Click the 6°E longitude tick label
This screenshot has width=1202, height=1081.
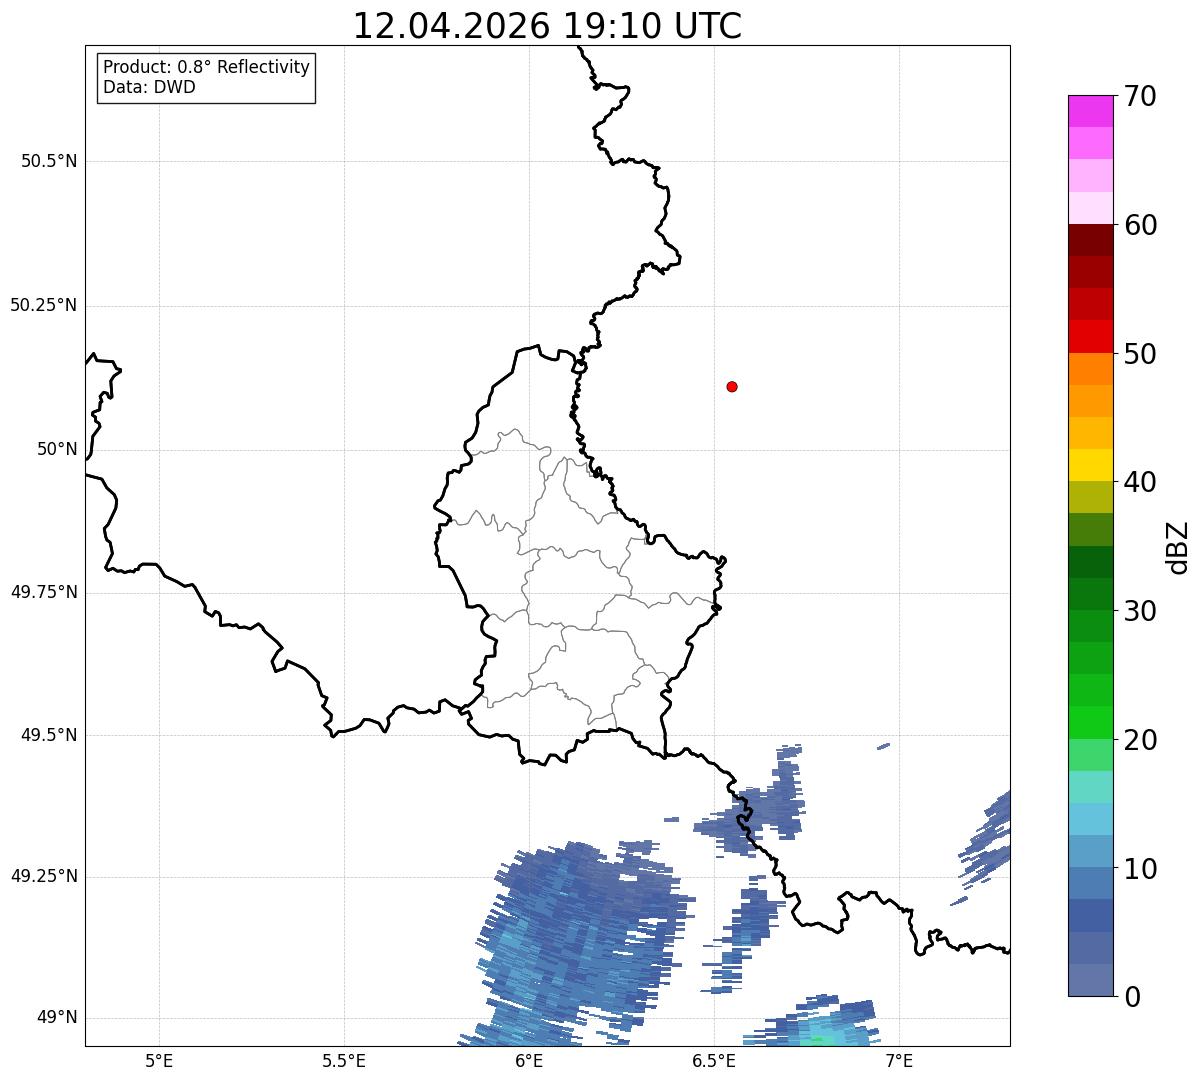[529, 1060]
